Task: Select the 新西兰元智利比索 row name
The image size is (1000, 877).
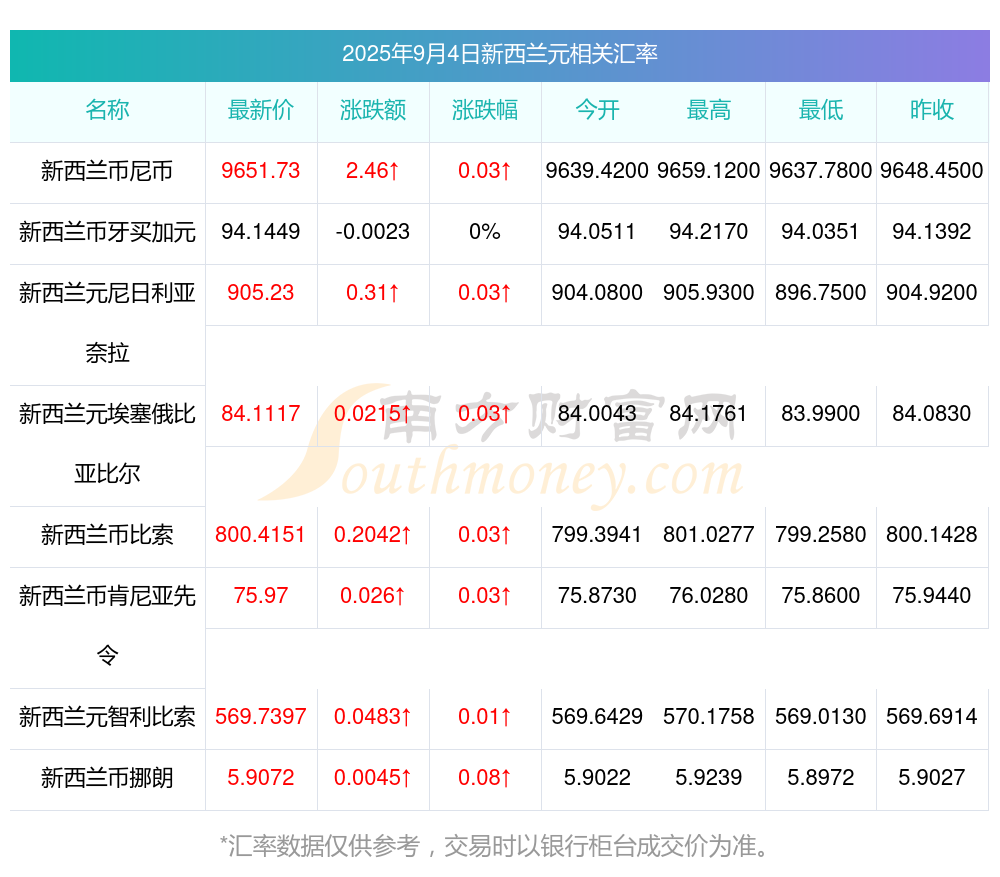Action: point(107,718)
